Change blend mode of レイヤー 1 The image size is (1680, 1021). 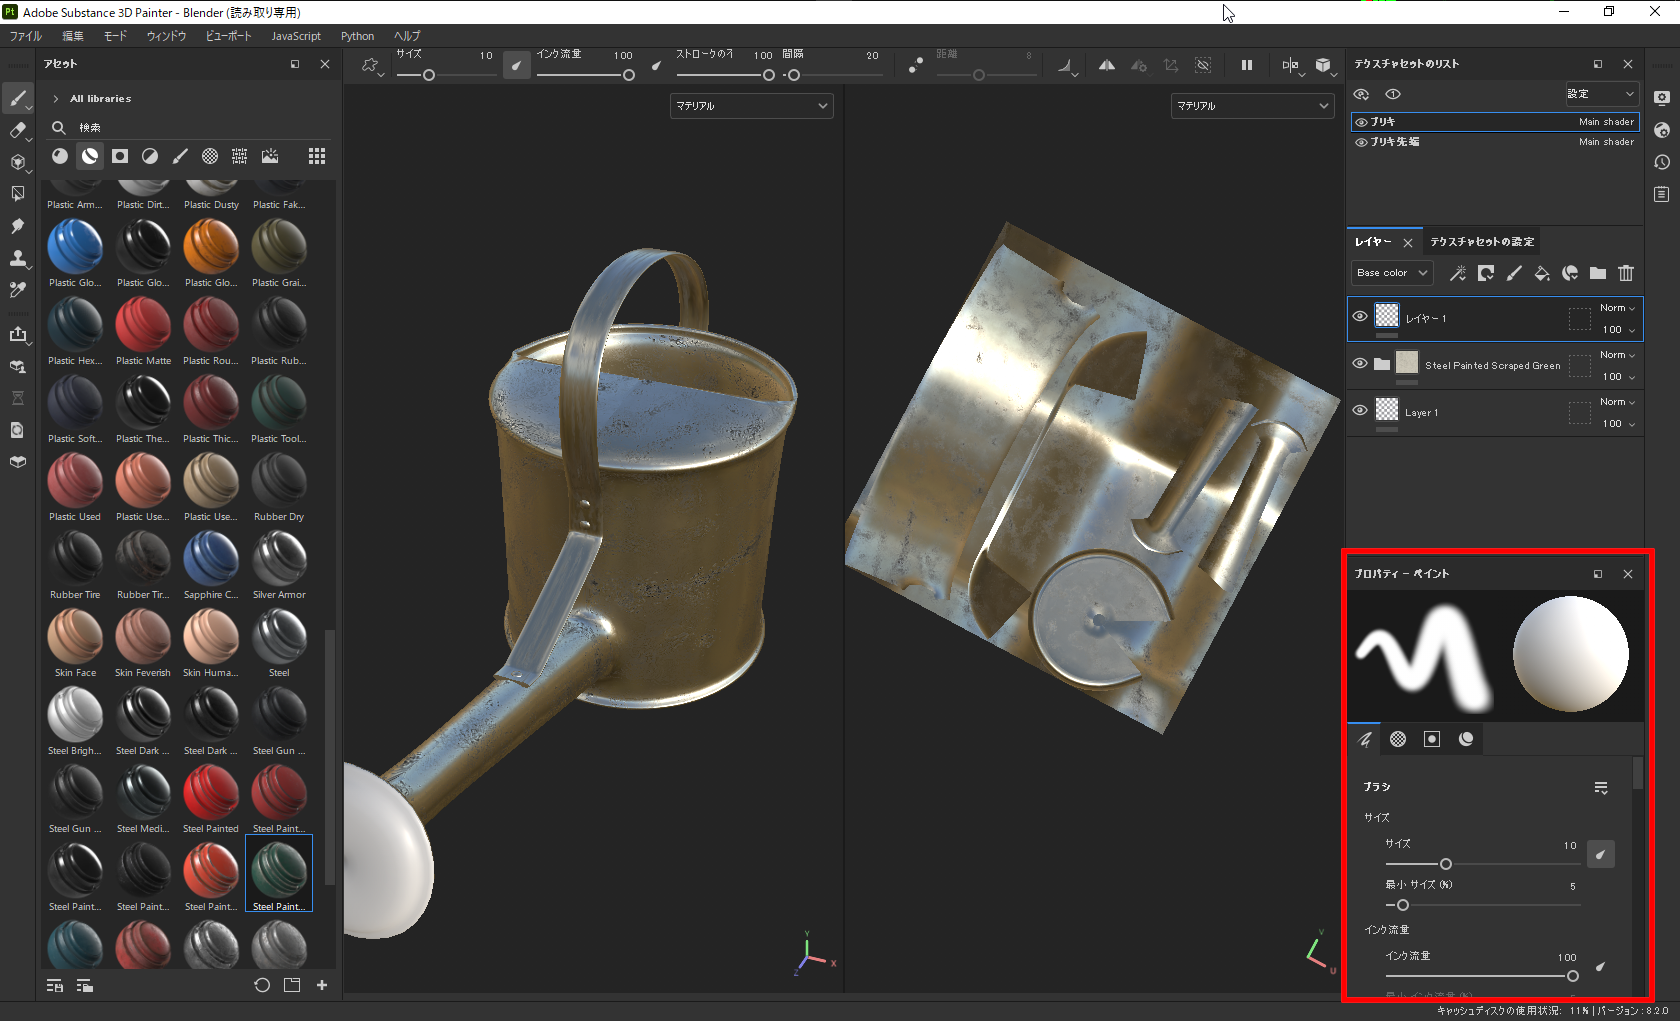pos(1617,308)
